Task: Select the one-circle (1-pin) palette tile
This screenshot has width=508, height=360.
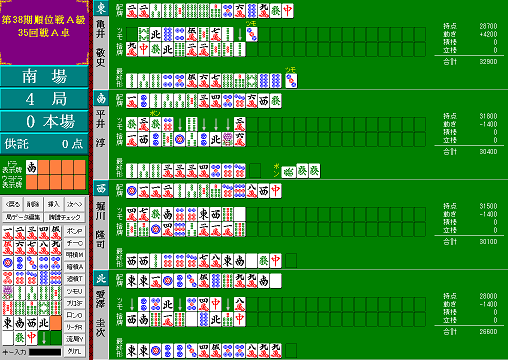Action: (x=8, y=263)
